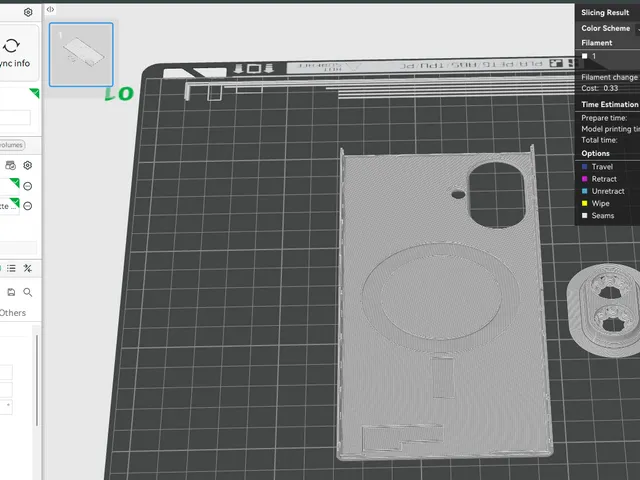The height and width of the screenshot is (480, 640).
Task: Toggle Unretract visibility option
Action: (603, 191)
